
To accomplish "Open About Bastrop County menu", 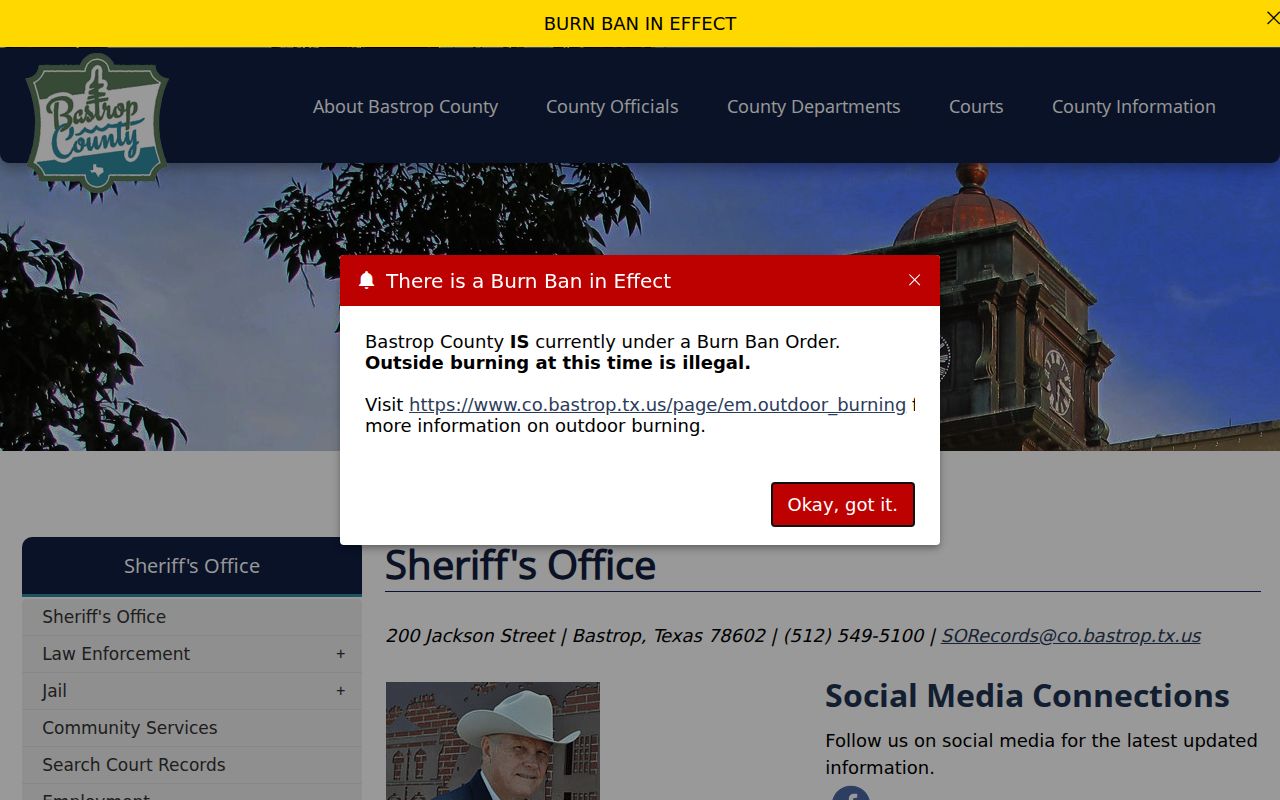I will [405, 106].
